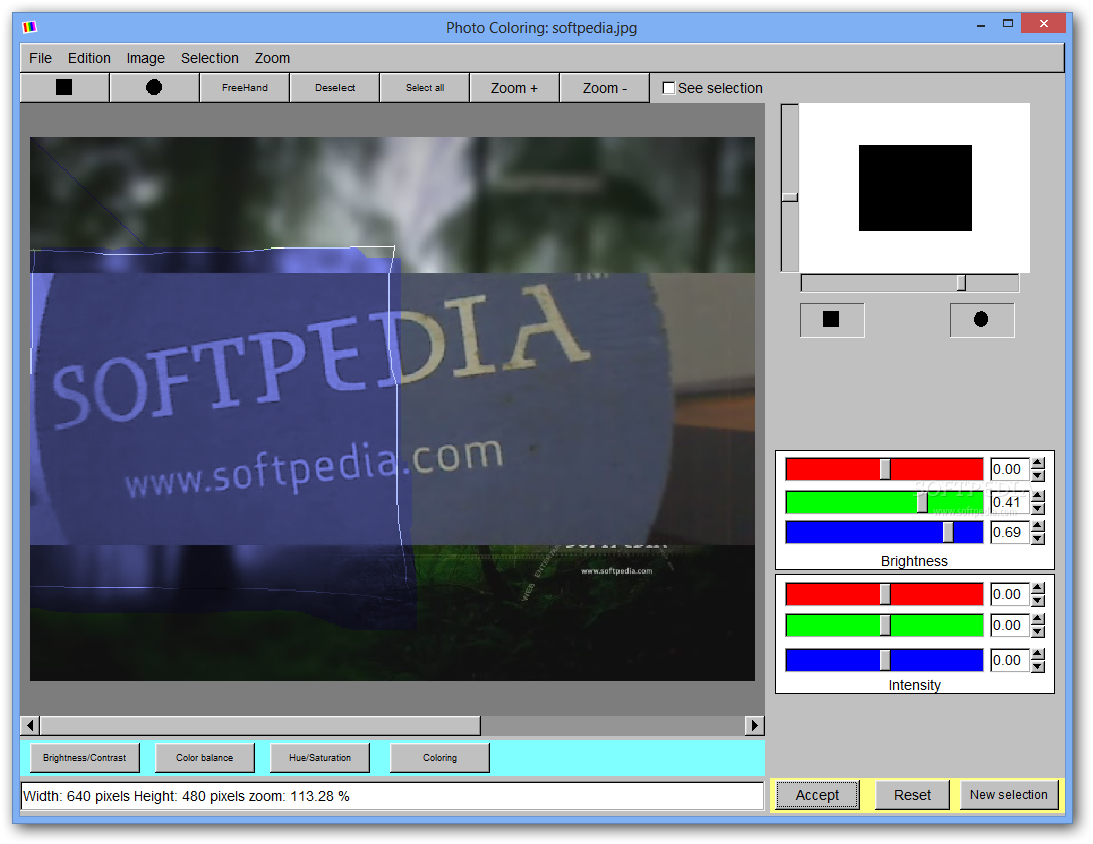Click the Photo Coloring app icon in the title bar
Image resolution: width=1093 pixels, height=844 pixels.
point(29,27)
